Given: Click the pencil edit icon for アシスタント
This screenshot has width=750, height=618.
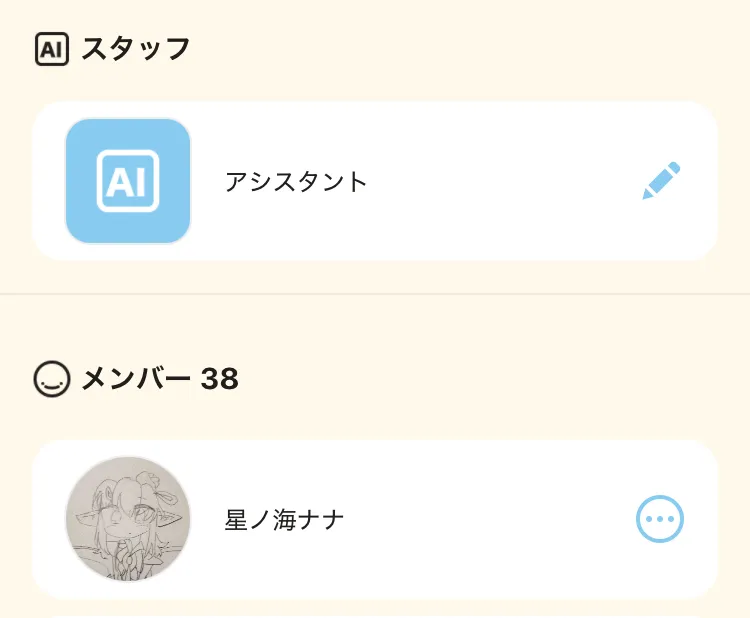Looking at the screenshot, I should pos(661,181).
